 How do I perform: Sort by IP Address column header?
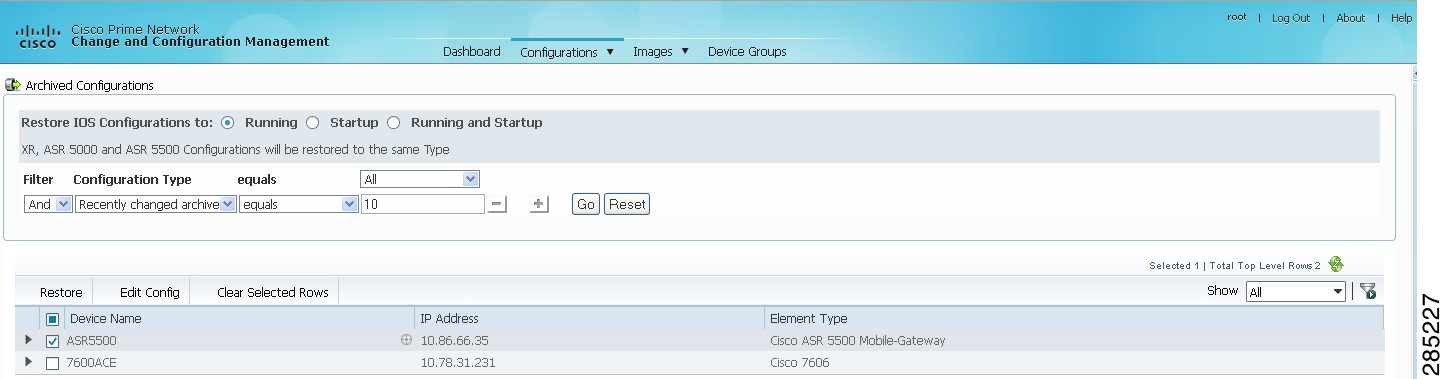tap(449, 319)
